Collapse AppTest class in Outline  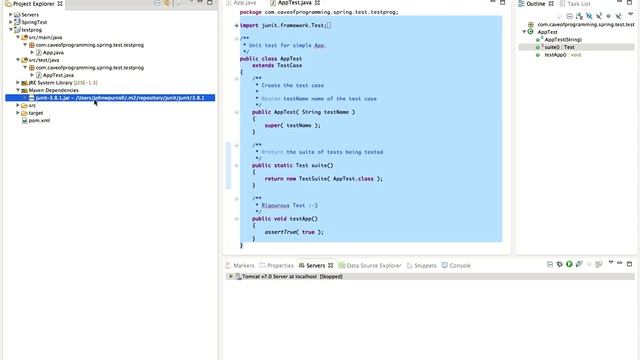pyautogui.click(x=524, y=32)
